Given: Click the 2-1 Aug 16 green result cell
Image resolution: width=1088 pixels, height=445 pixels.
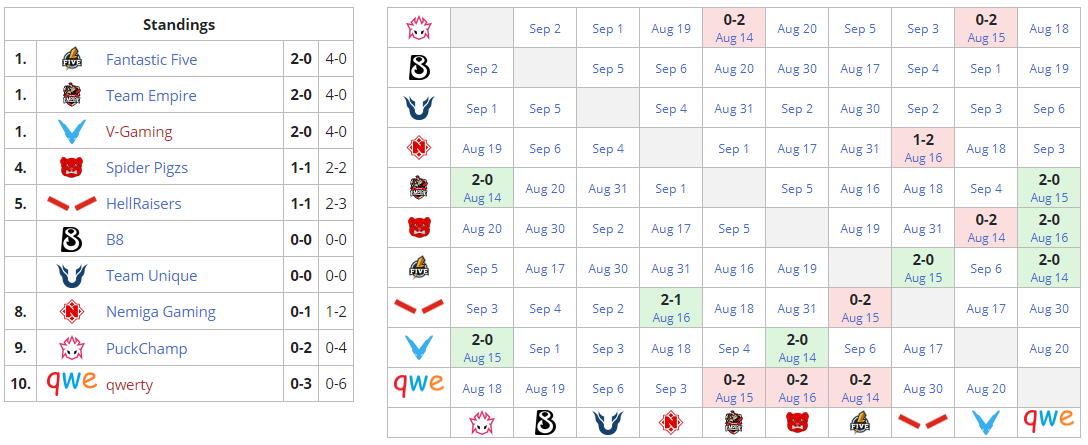Looking at the screenshot, I should (670, 308).
